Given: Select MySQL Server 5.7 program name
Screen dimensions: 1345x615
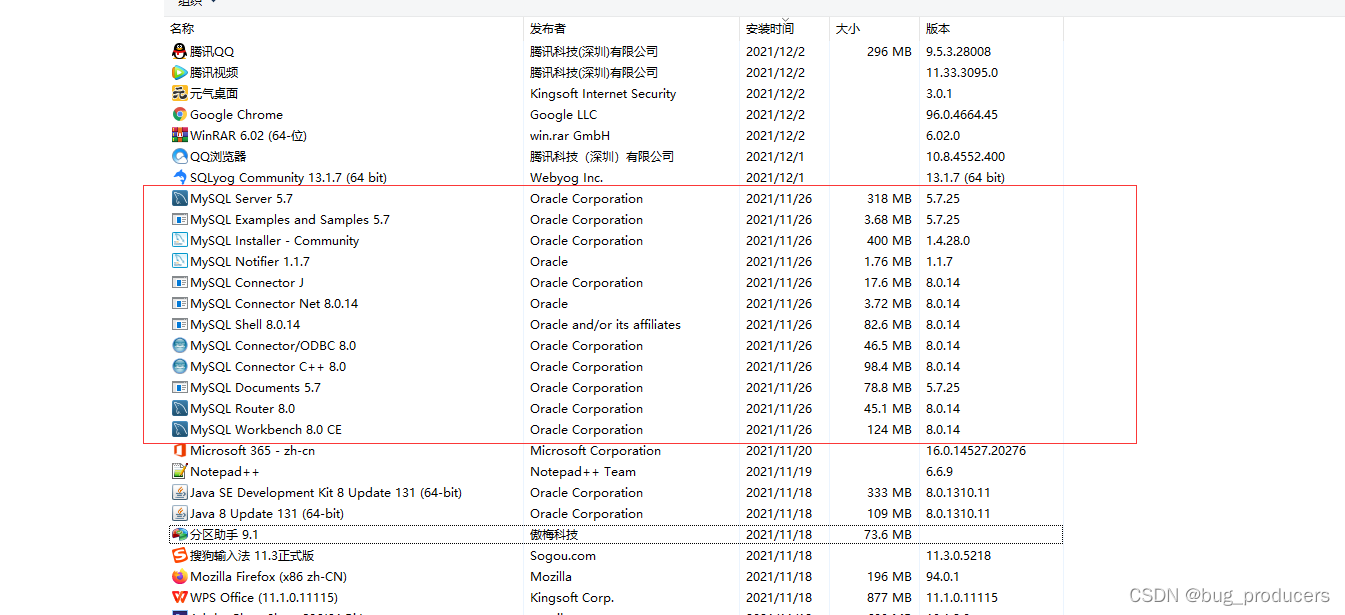Looking at the screenshot, I should coord(241,198).
